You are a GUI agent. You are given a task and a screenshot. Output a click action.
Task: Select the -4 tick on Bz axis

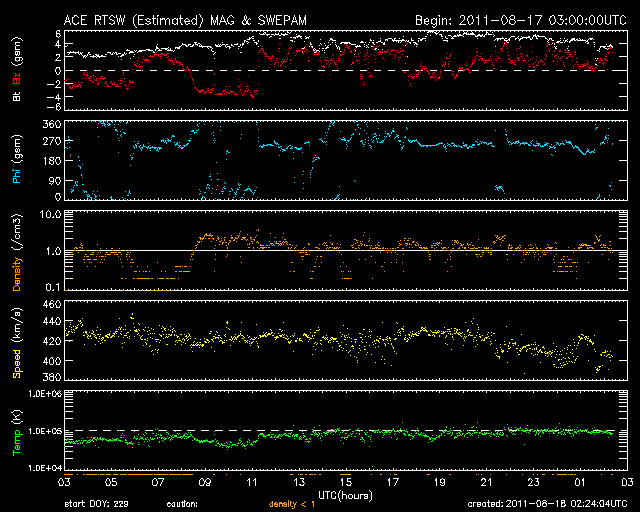pyautogui.click(x=55, y=97)
